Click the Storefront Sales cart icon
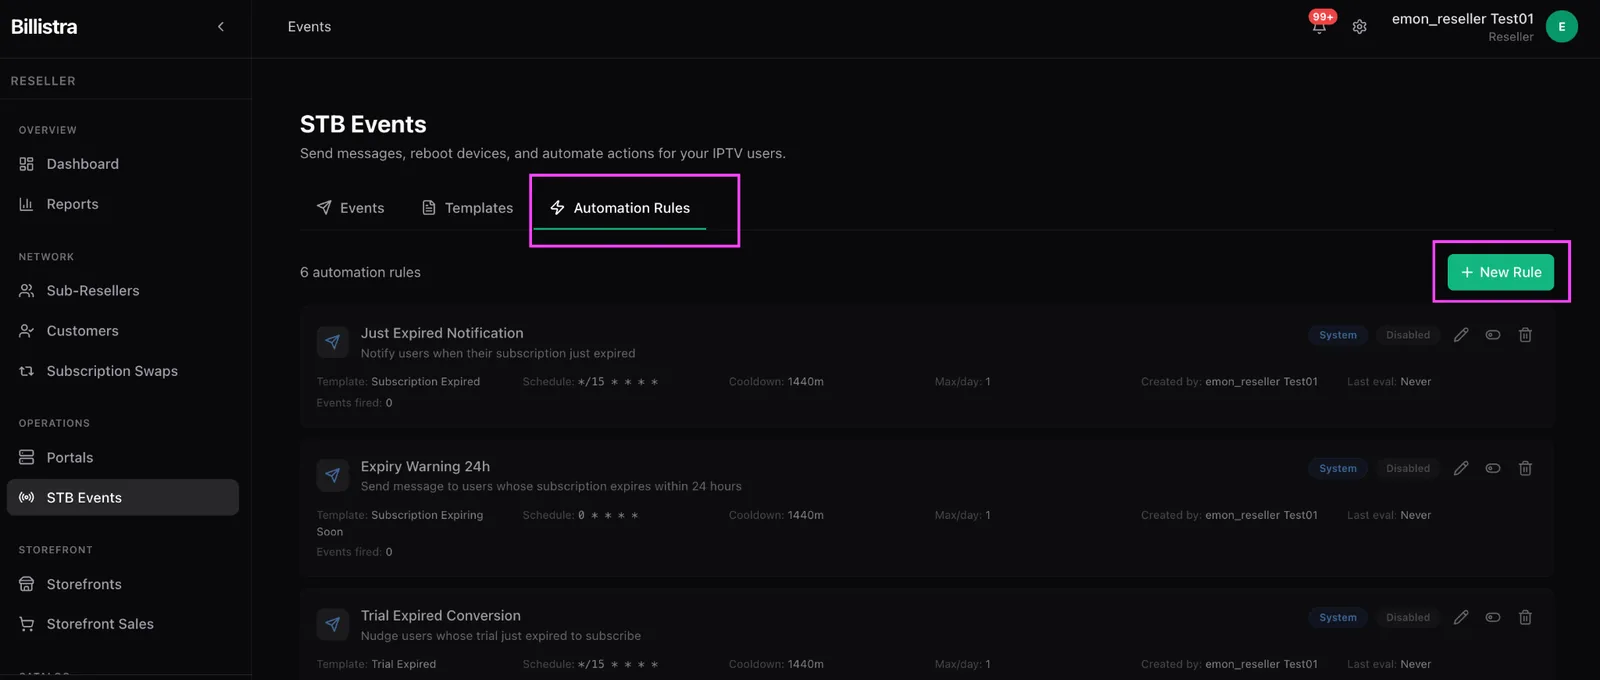 pos(27,624)
